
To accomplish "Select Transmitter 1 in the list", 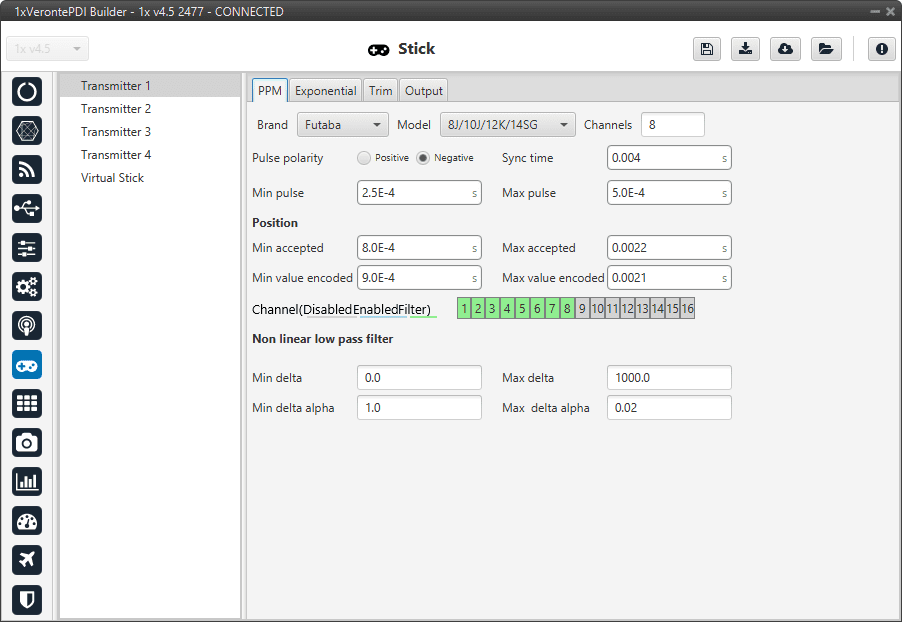I will (x=150, y=86).
